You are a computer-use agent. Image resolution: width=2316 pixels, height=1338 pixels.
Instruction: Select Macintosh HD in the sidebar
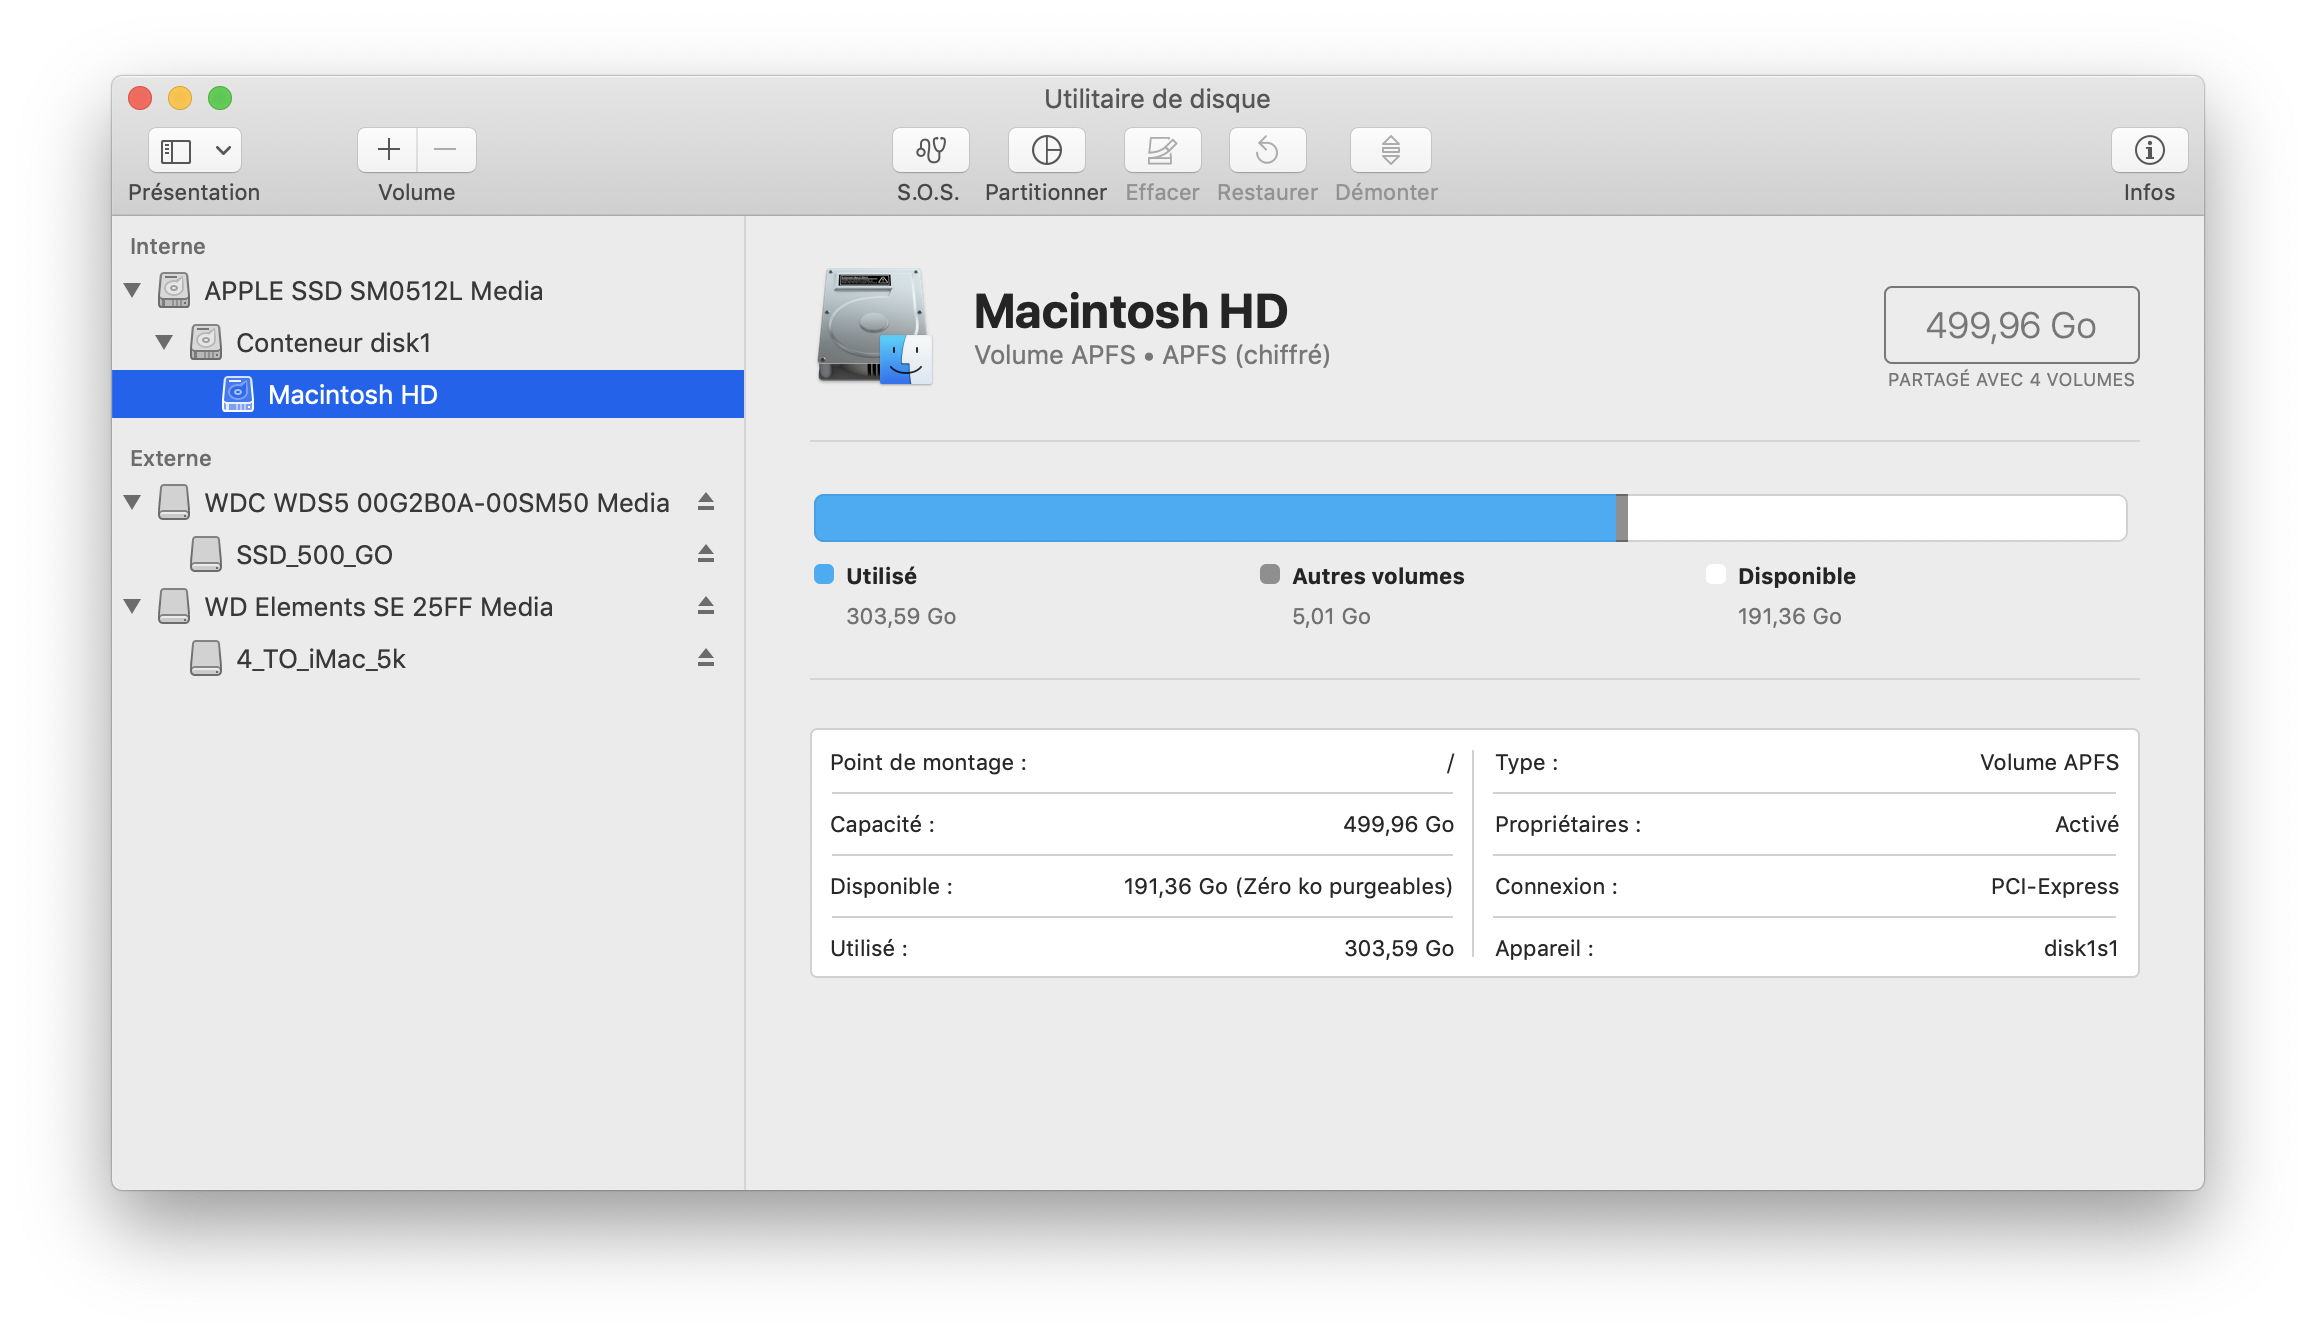click(x=352, y=395)
